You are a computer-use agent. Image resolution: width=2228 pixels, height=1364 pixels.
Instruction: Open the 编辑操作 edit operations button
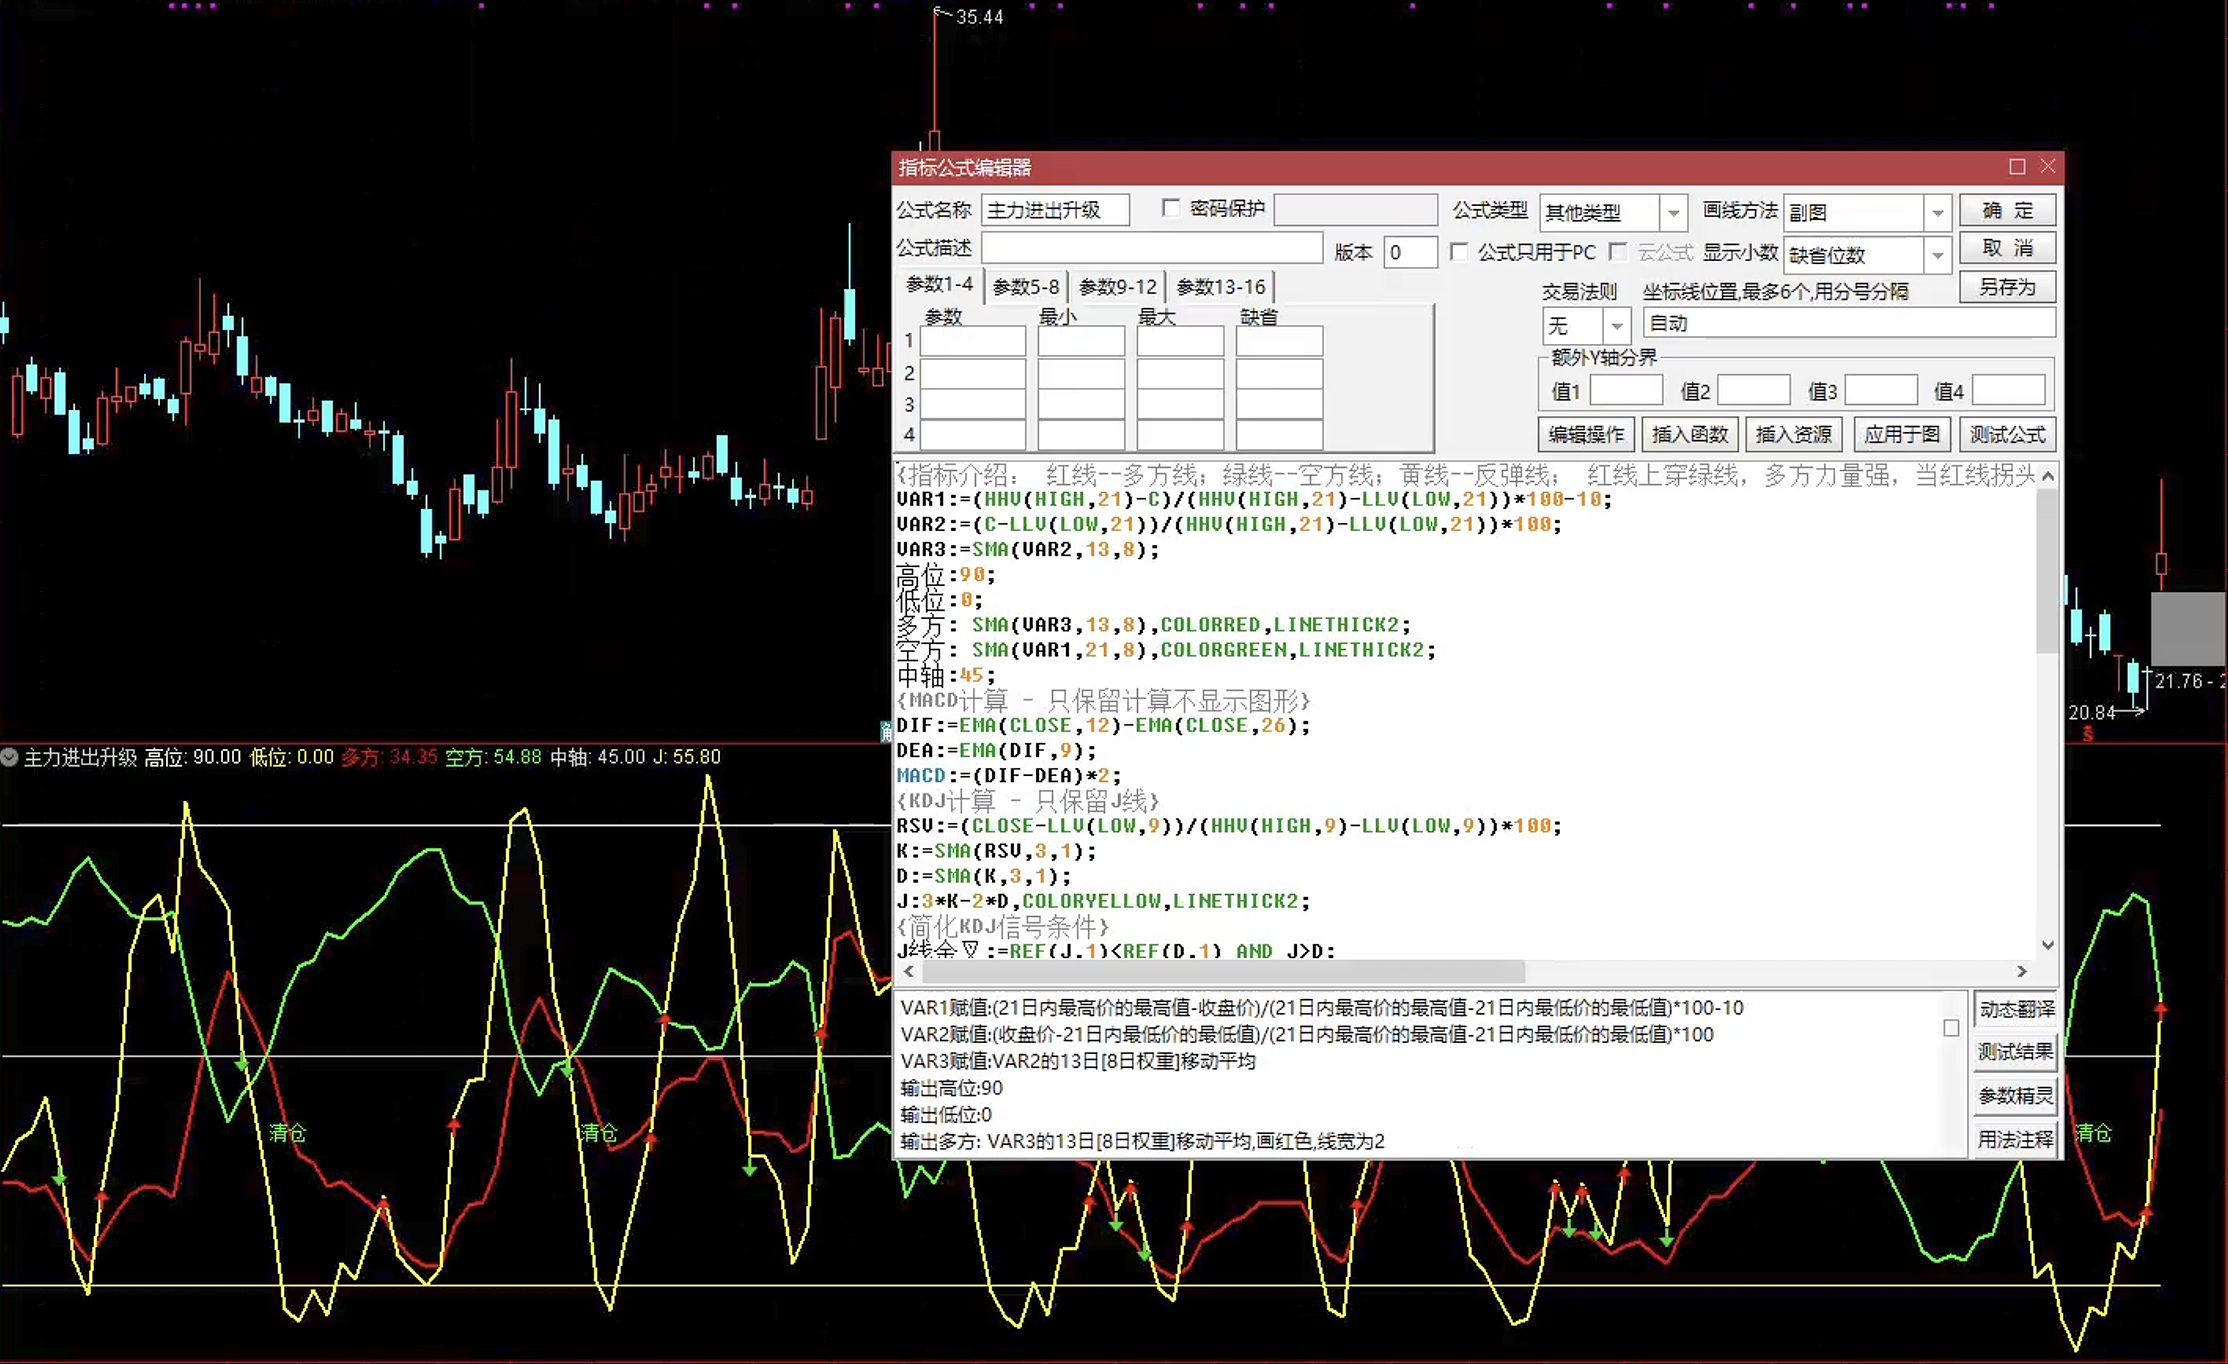(1586, 434)
